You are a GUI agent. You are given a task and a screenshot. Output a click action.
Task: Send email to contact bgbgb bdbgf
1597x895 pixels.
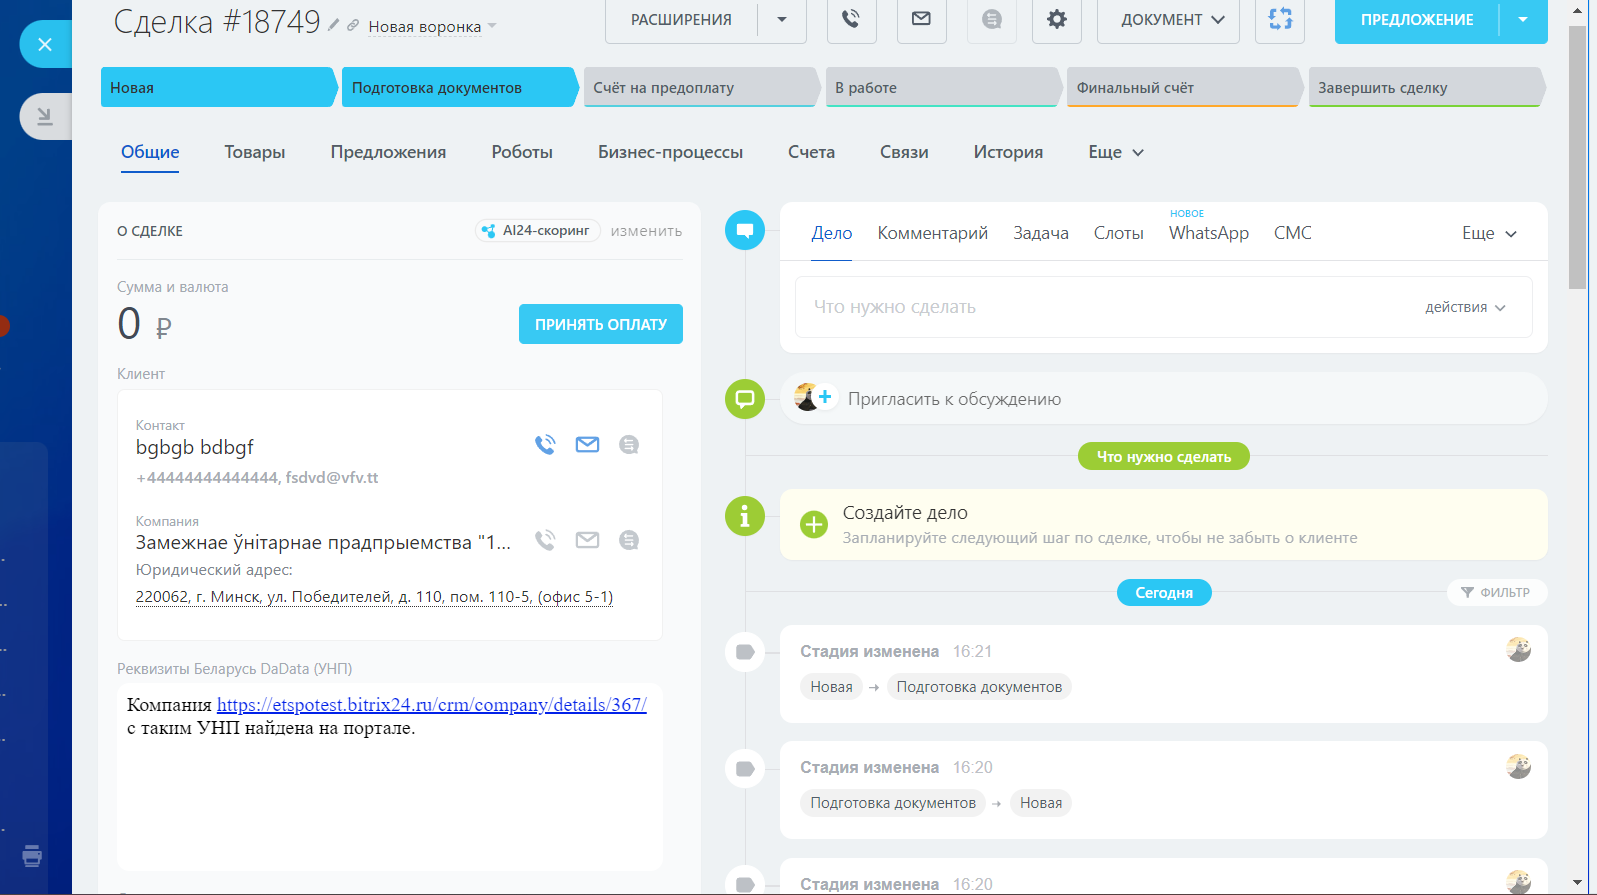pyautogui.click(x=587, y=445)
